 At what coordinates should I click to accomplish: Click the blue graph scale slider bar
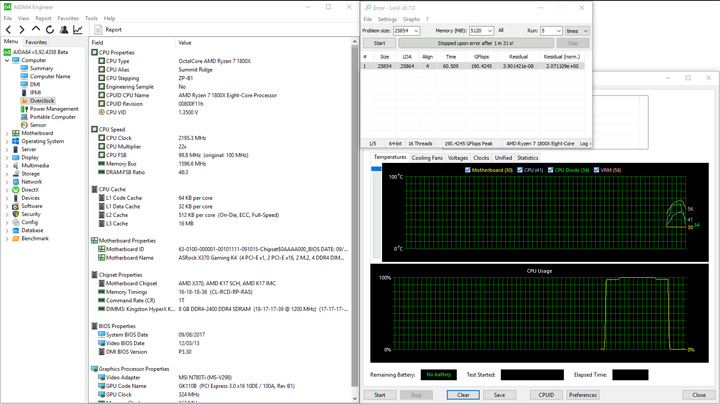click(x=377, y=169)
